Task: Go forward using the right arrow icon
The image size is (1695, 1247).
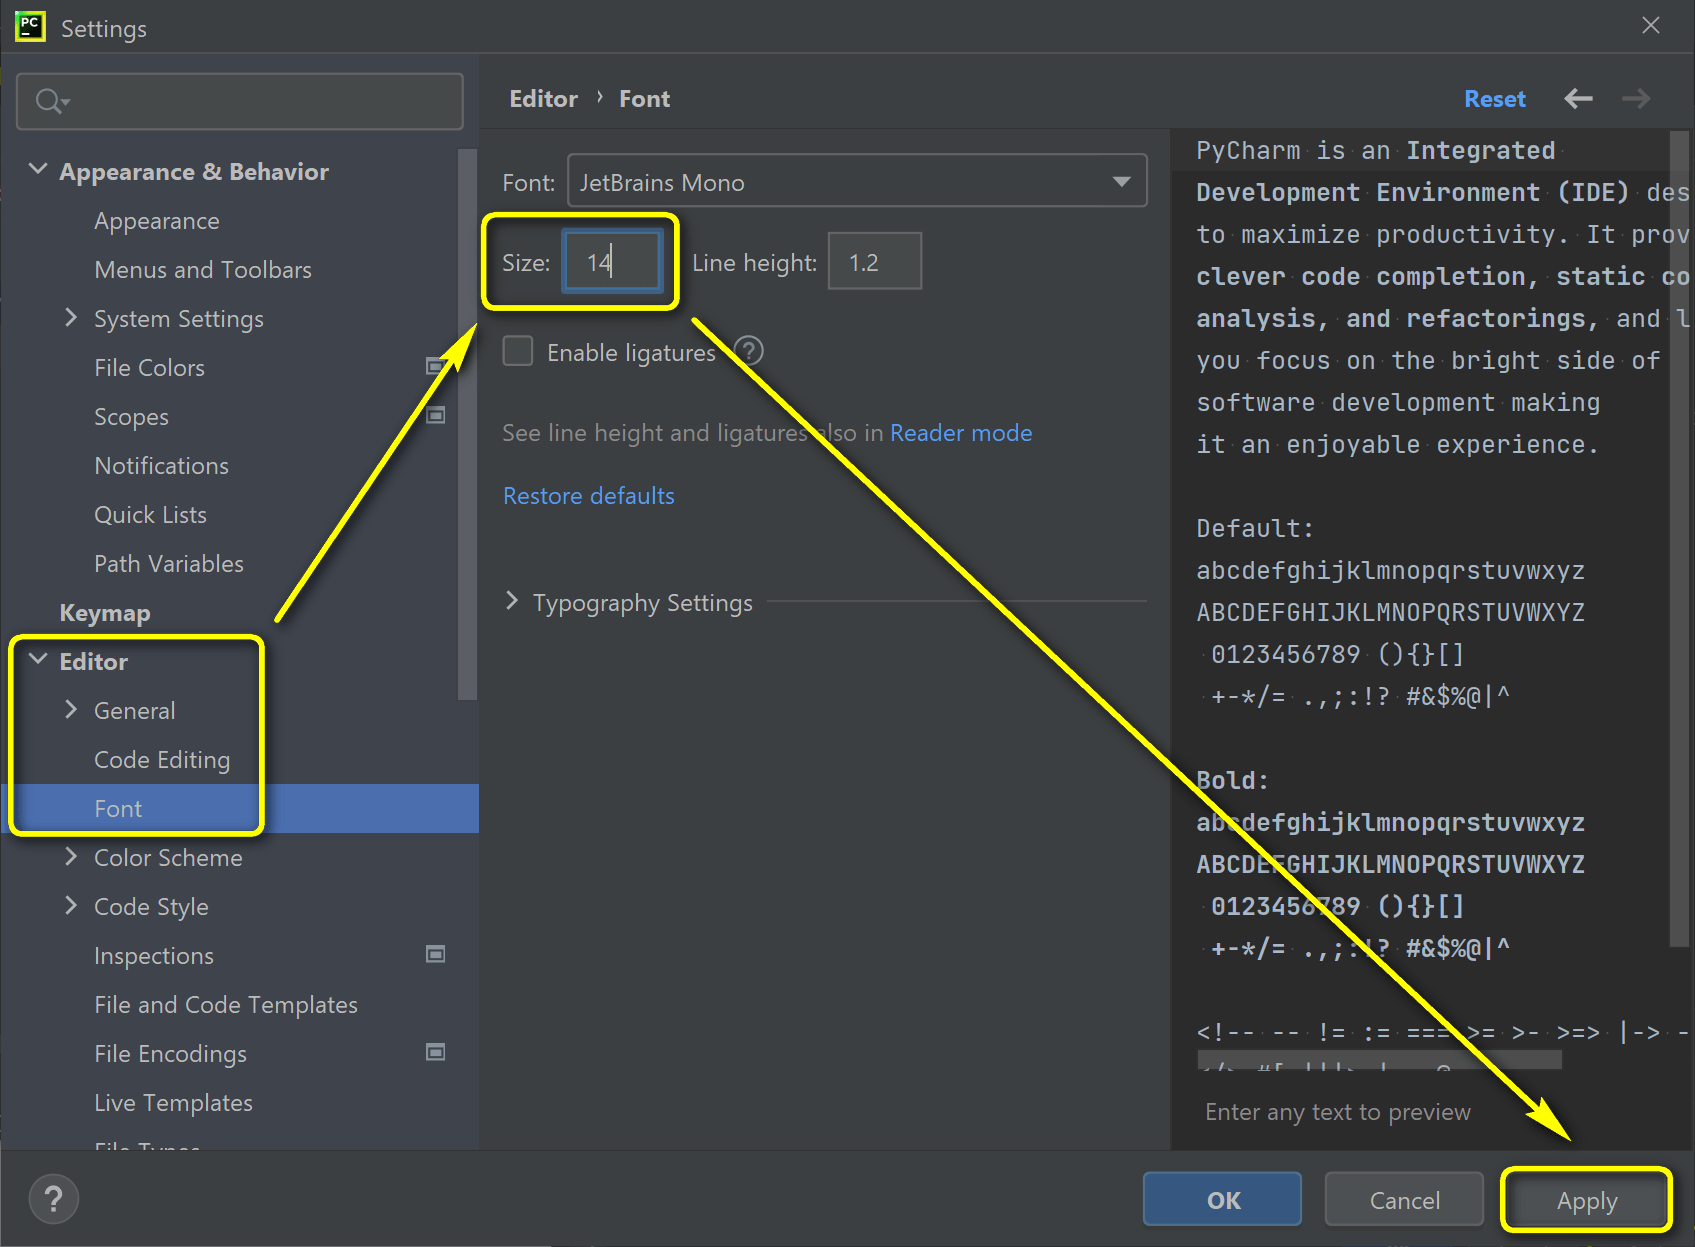Action: click(x=1636, y=98)
